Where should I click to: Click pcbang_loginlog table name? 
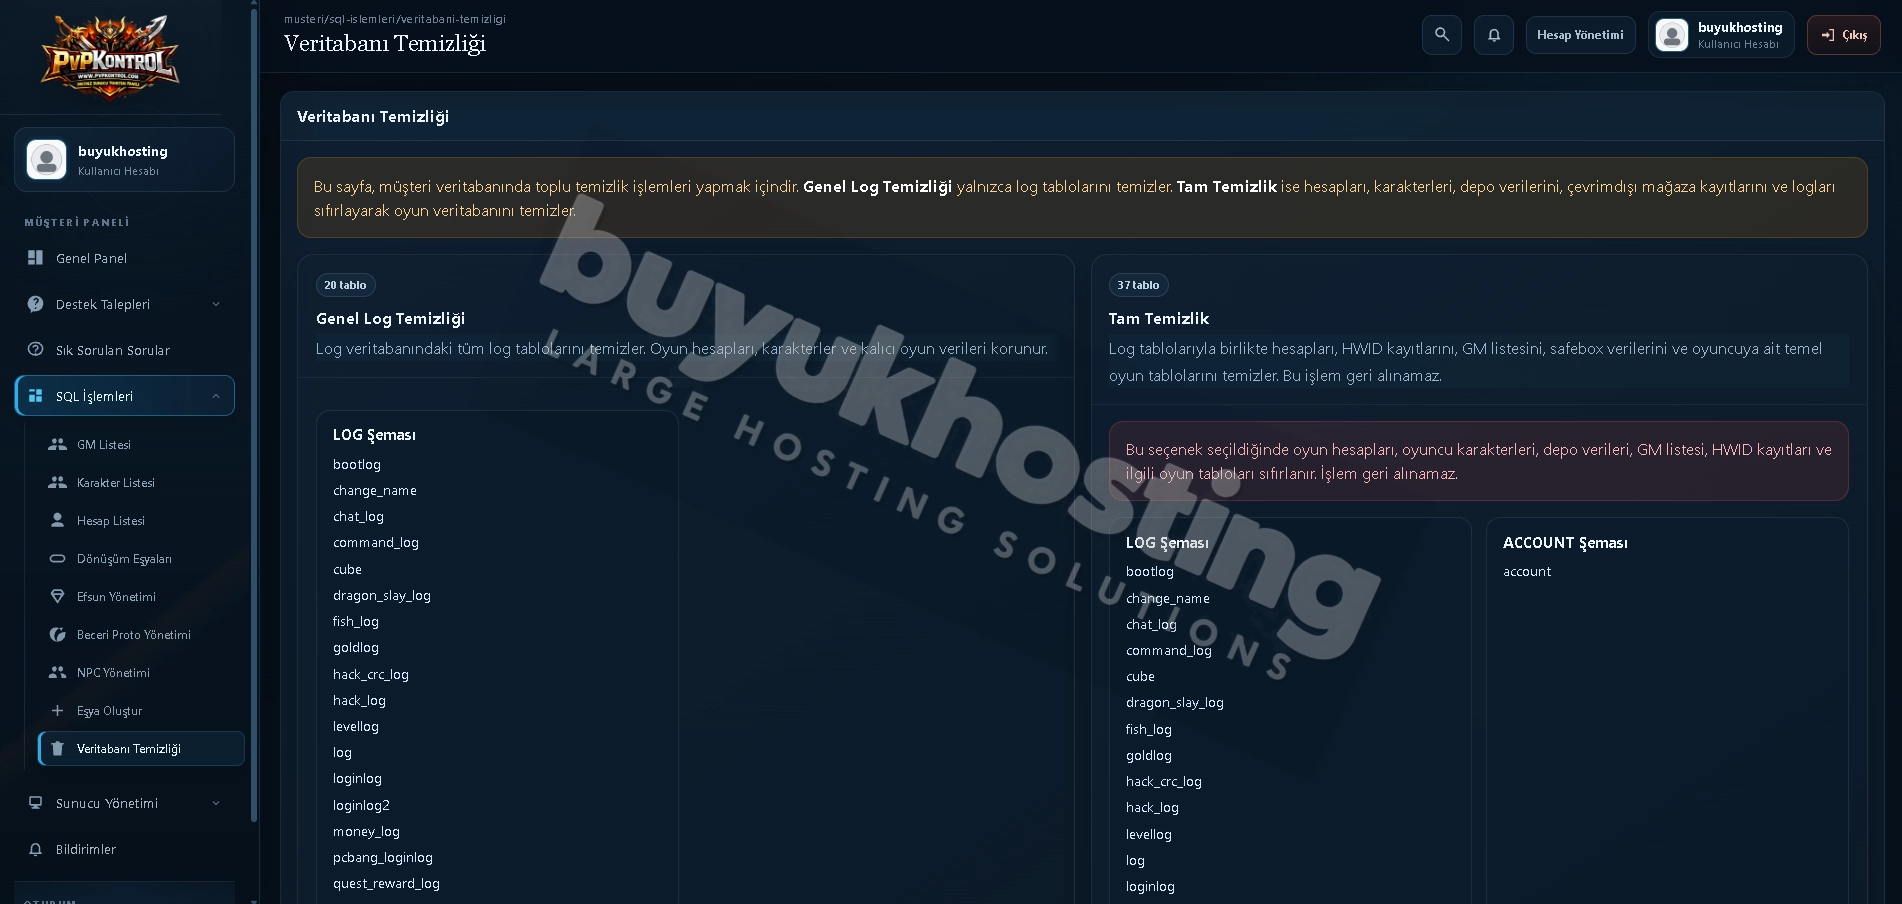[383, 858]
